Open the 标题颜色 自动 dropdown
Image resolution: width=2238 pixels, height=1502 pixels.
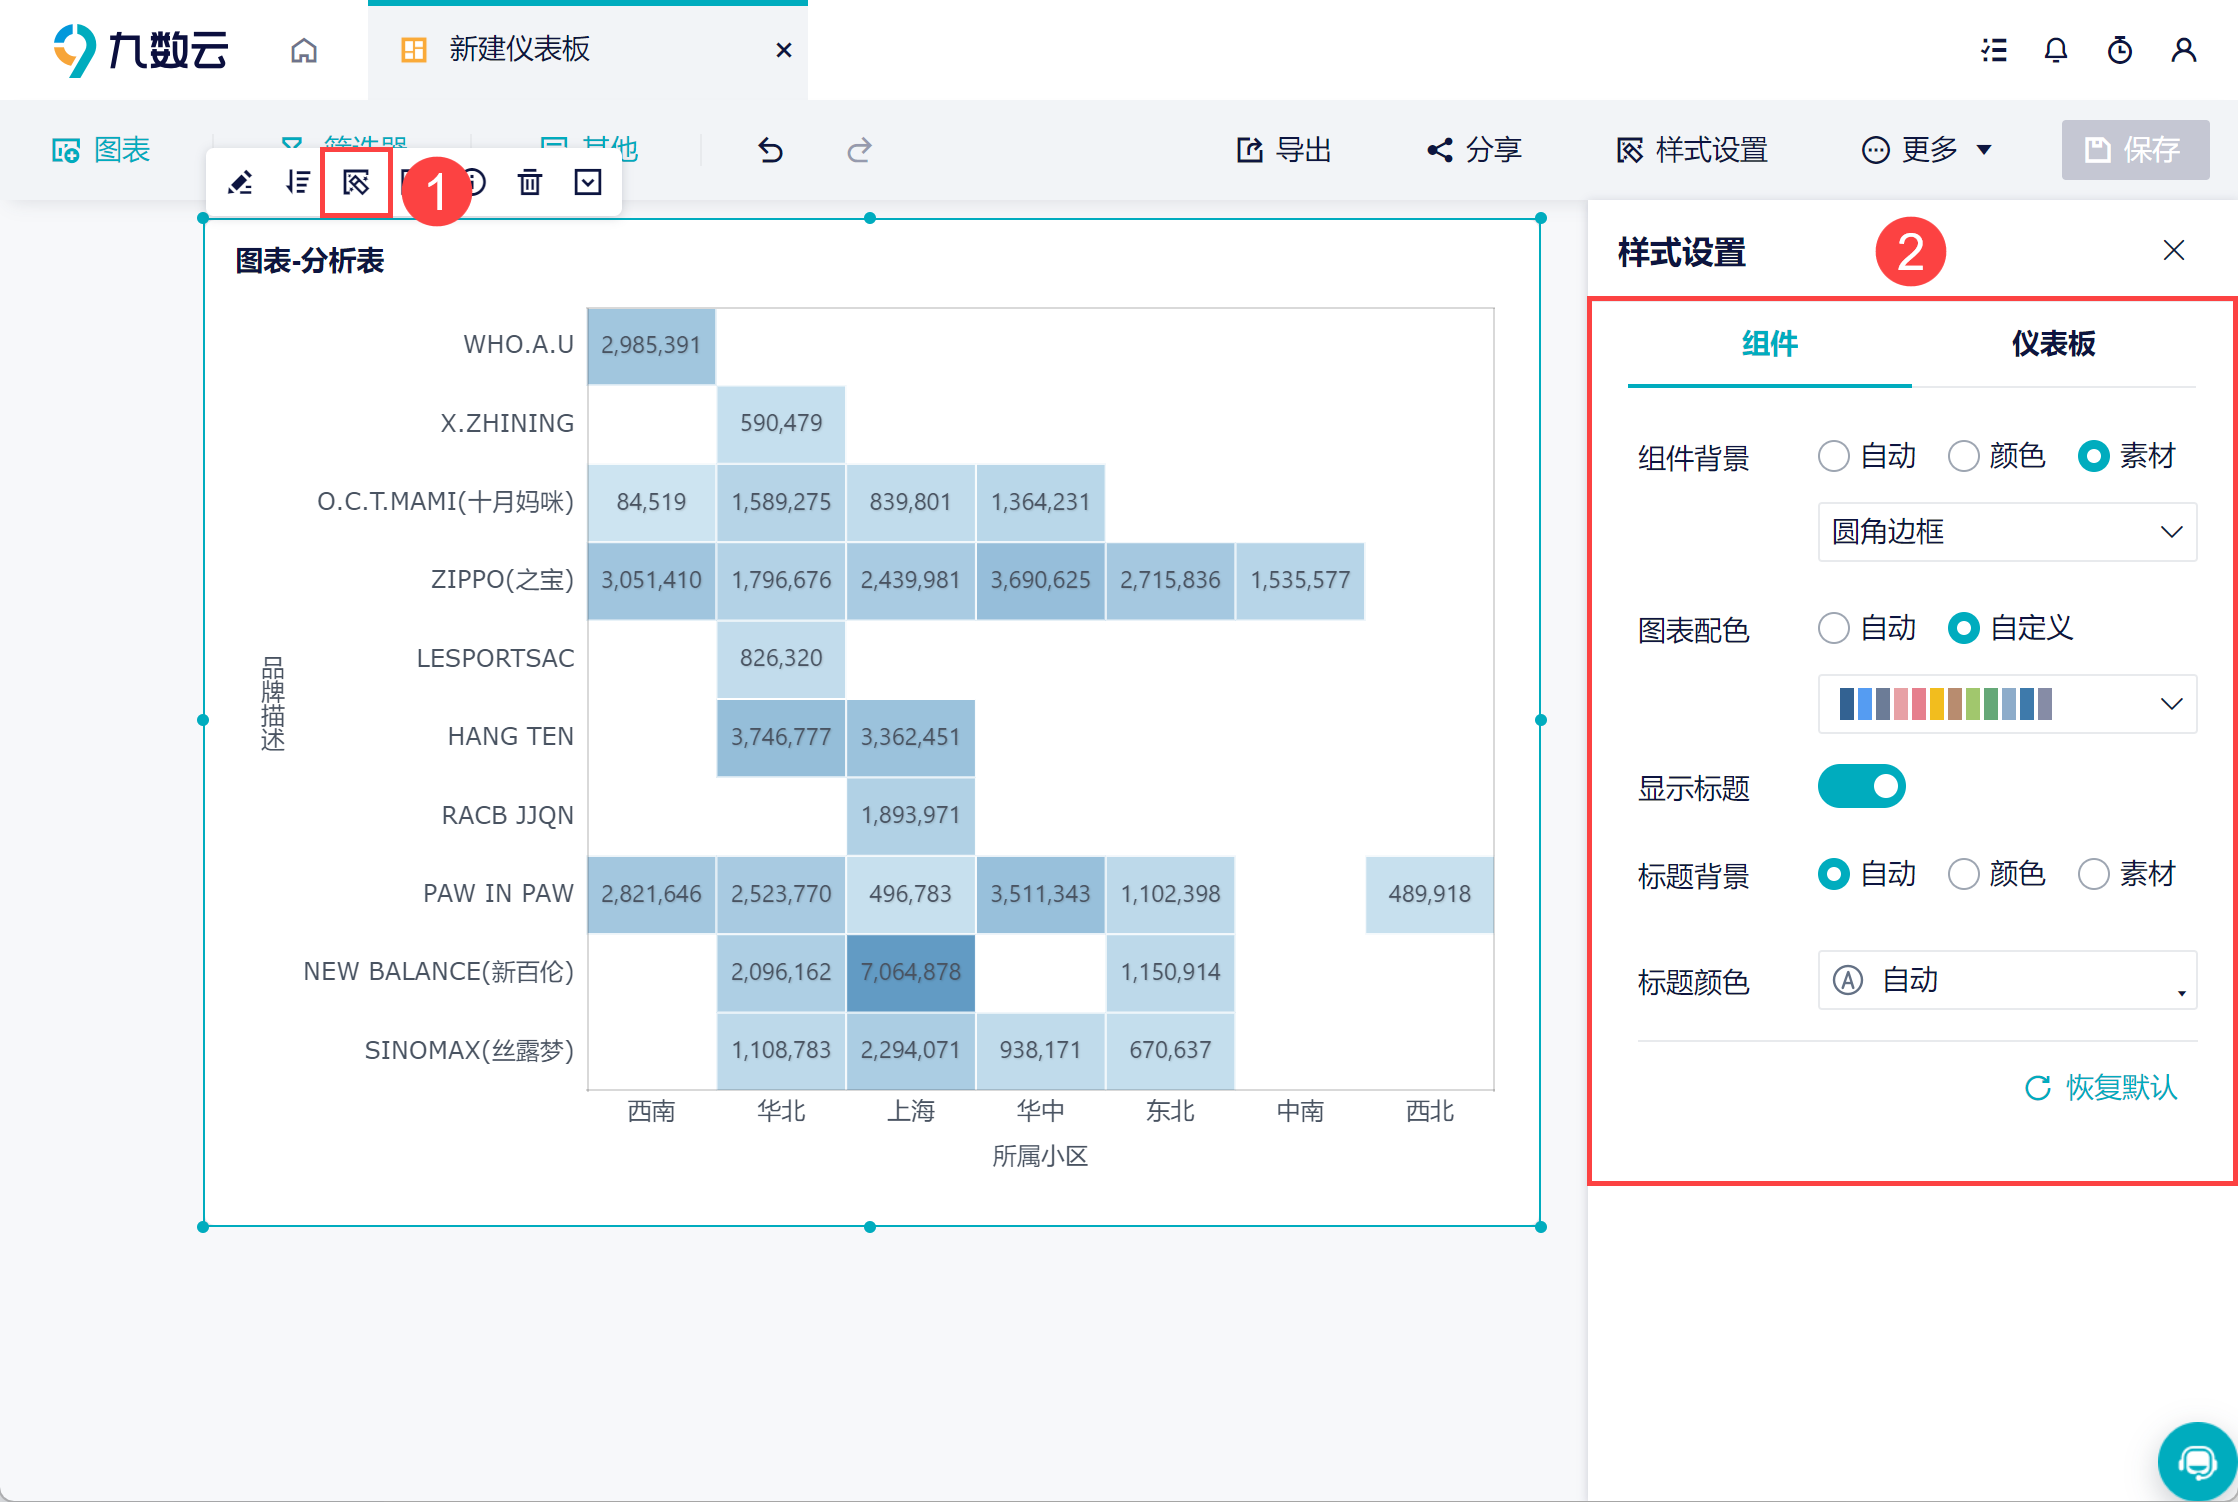pyautogui.click(x=2006, y=980)
